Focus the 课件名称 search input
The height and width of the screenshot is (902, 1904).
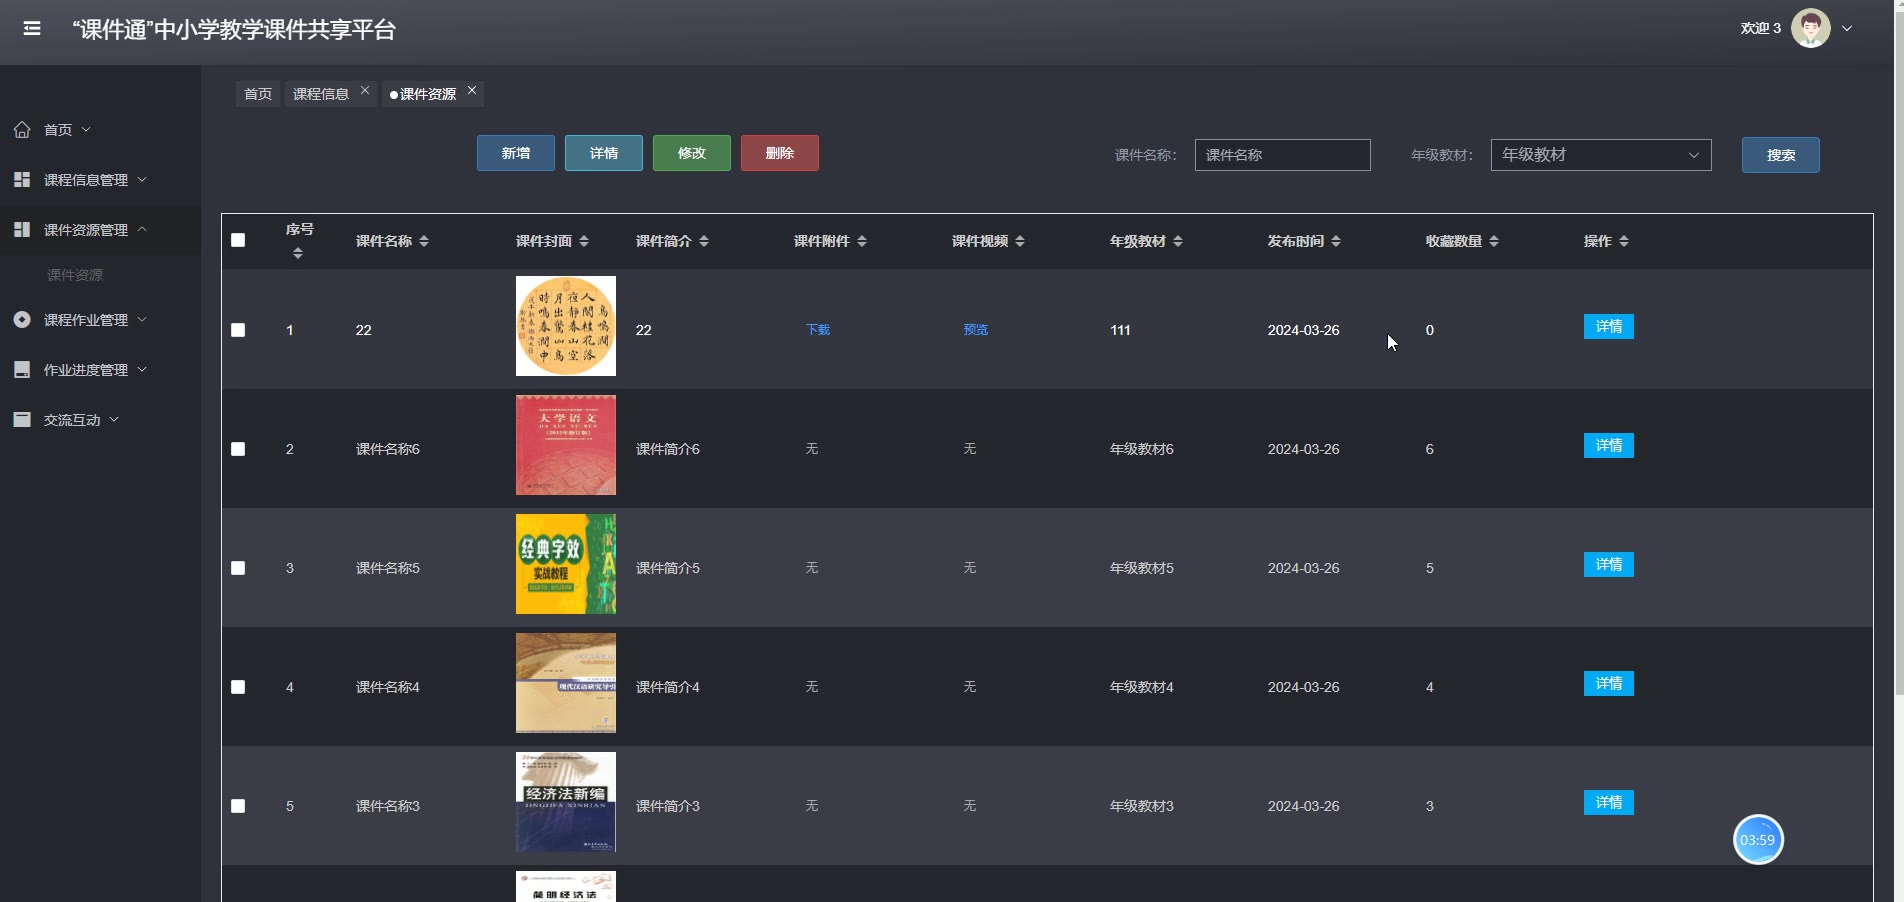[1282, 155]
